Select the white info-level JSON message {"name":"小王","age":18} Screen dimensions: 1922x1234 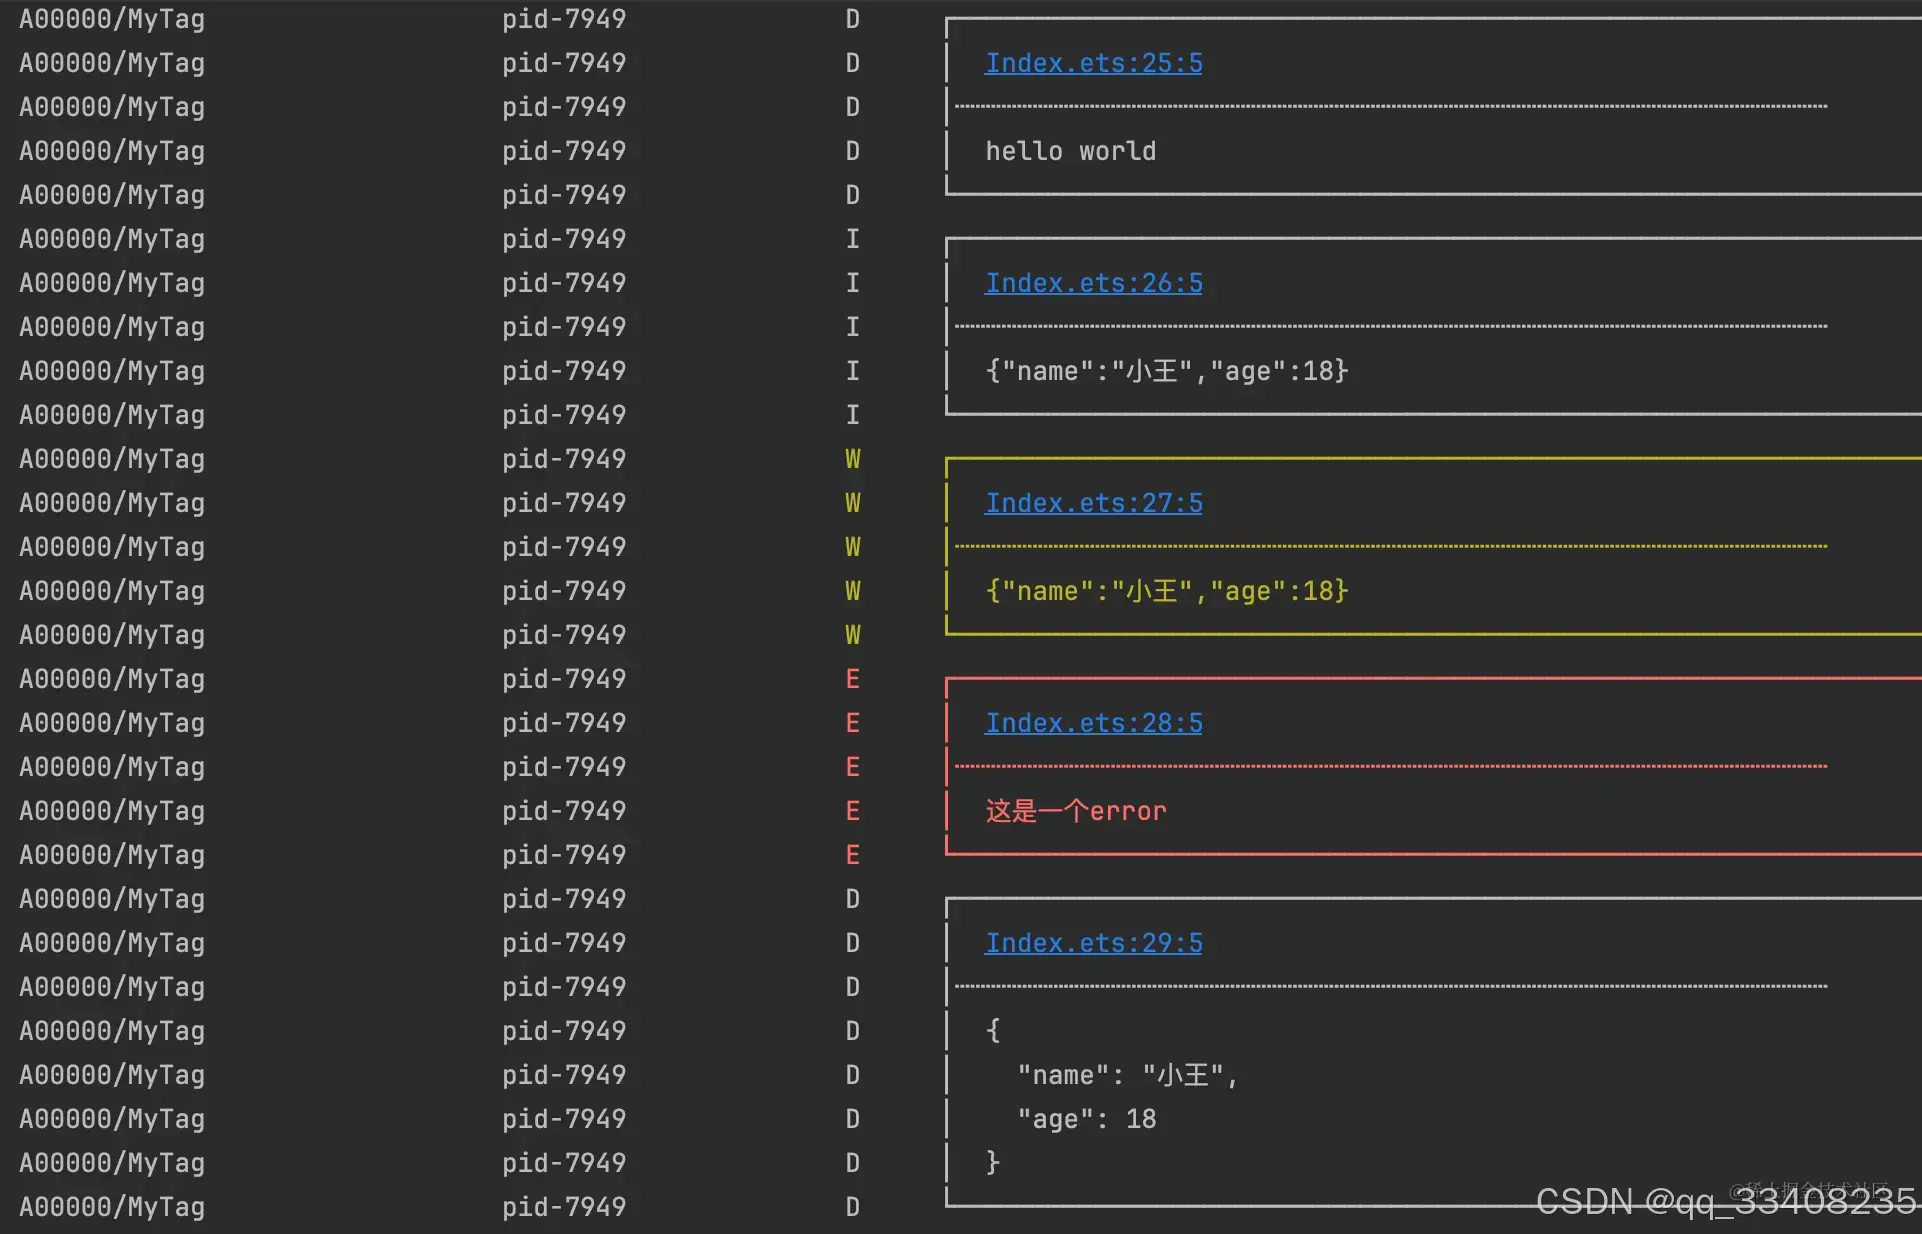pyautogui.click(x=1167, y=371)
